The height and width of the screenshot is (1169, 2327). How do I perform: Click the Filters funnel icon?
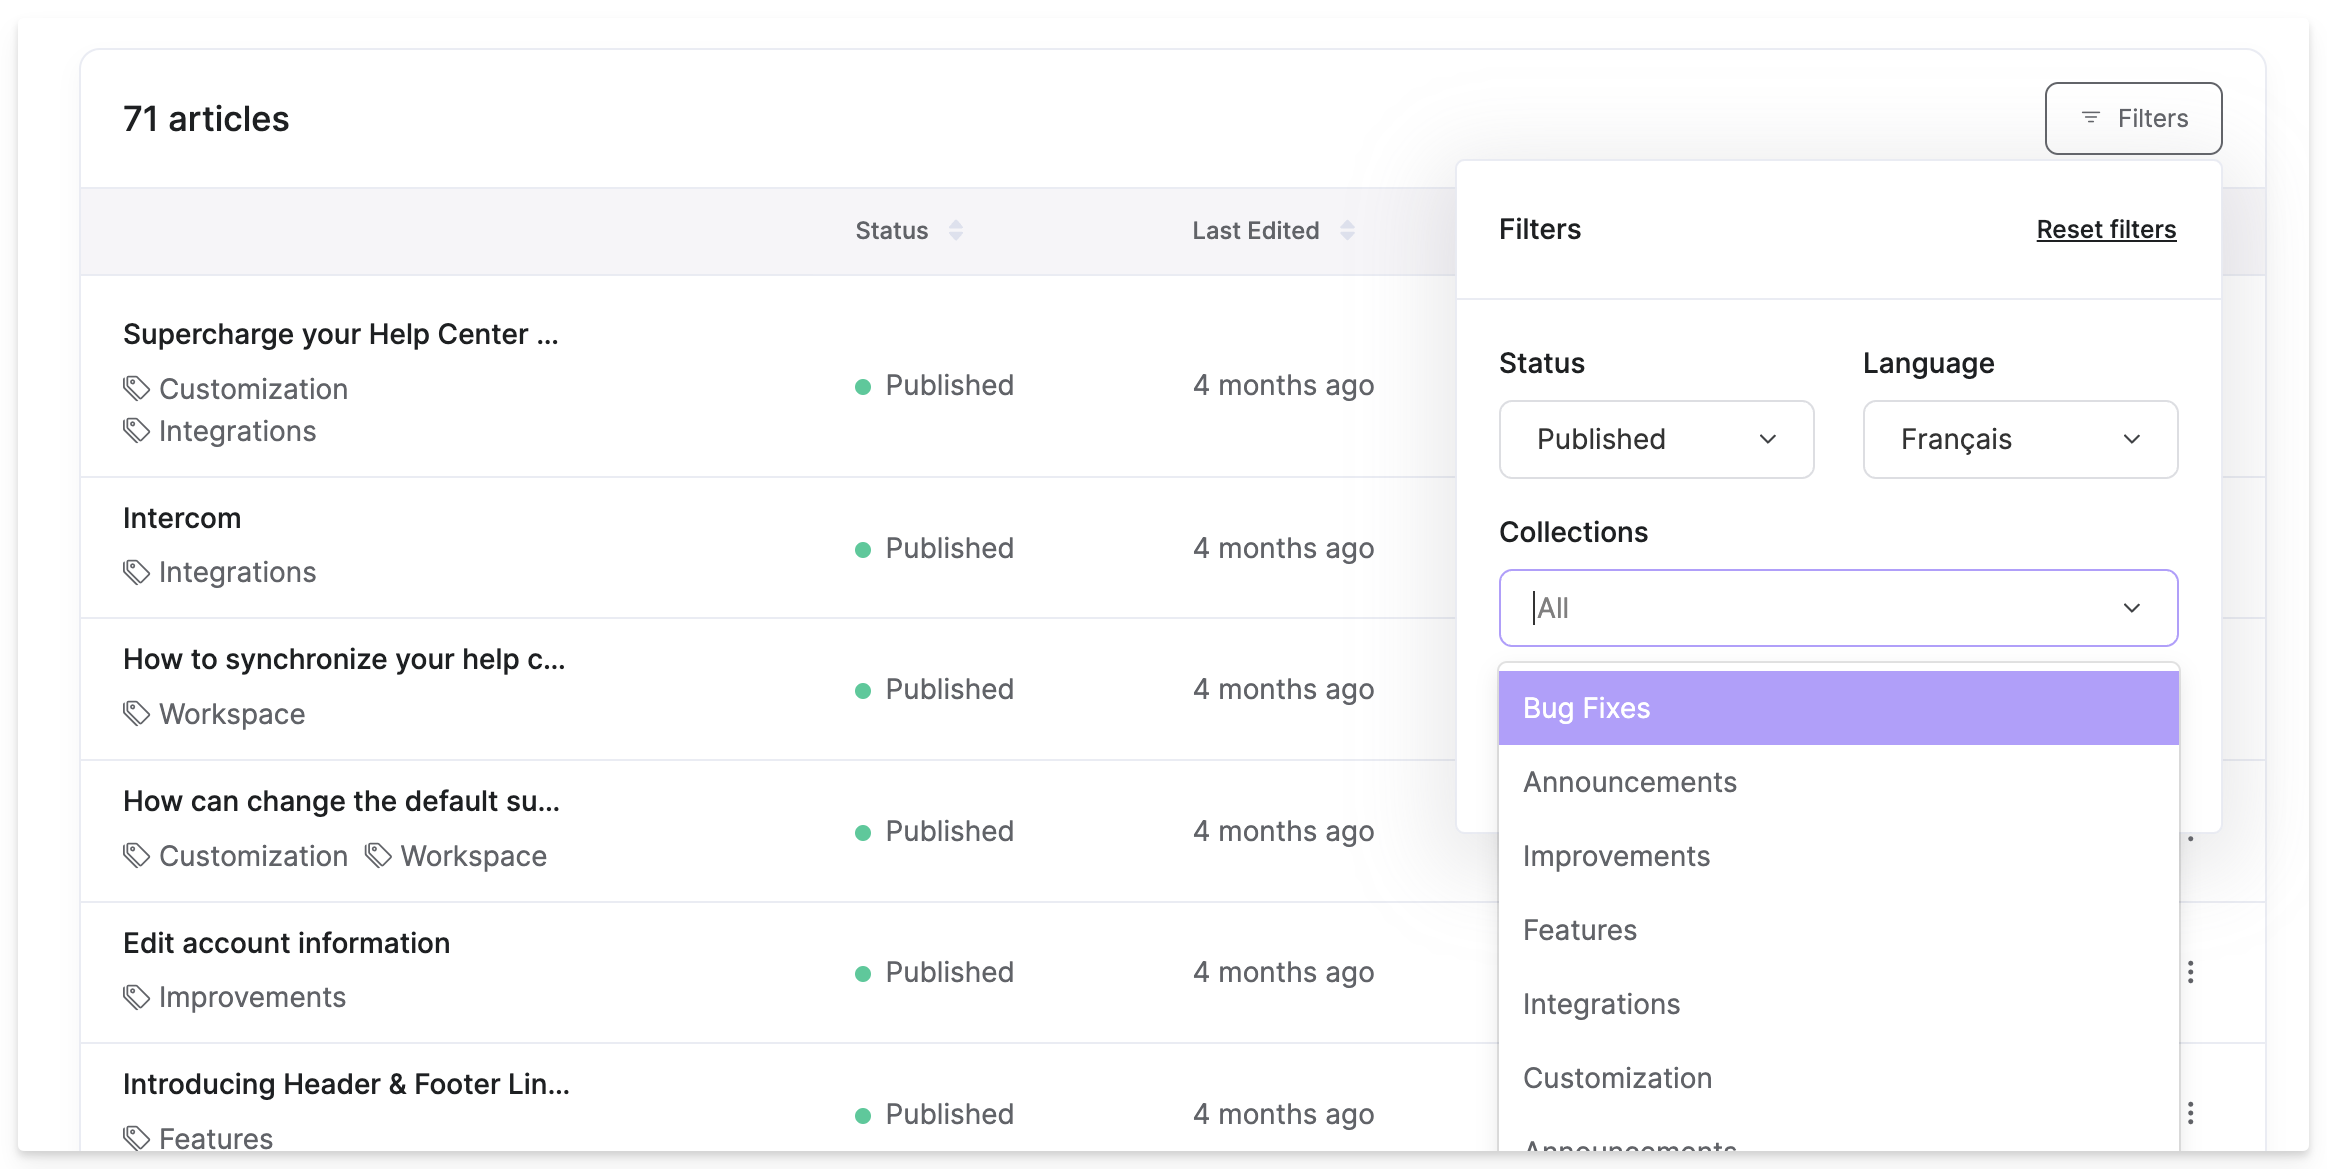2090,118
